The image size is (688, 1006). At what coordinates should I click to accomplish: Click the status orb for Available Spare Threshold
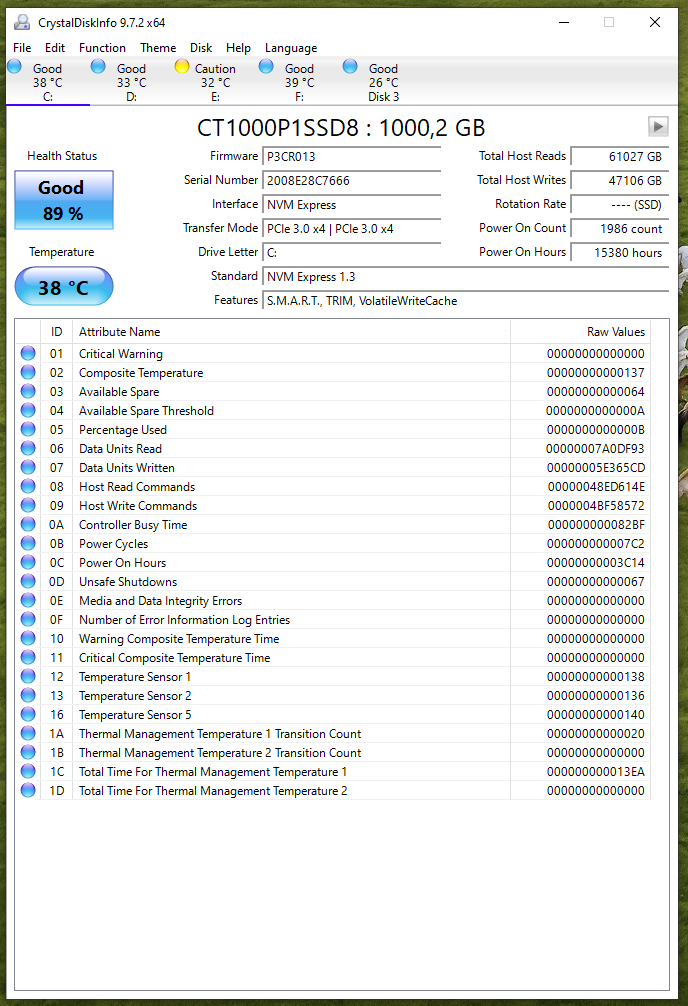pyautogui.click(x=28, y=411)
